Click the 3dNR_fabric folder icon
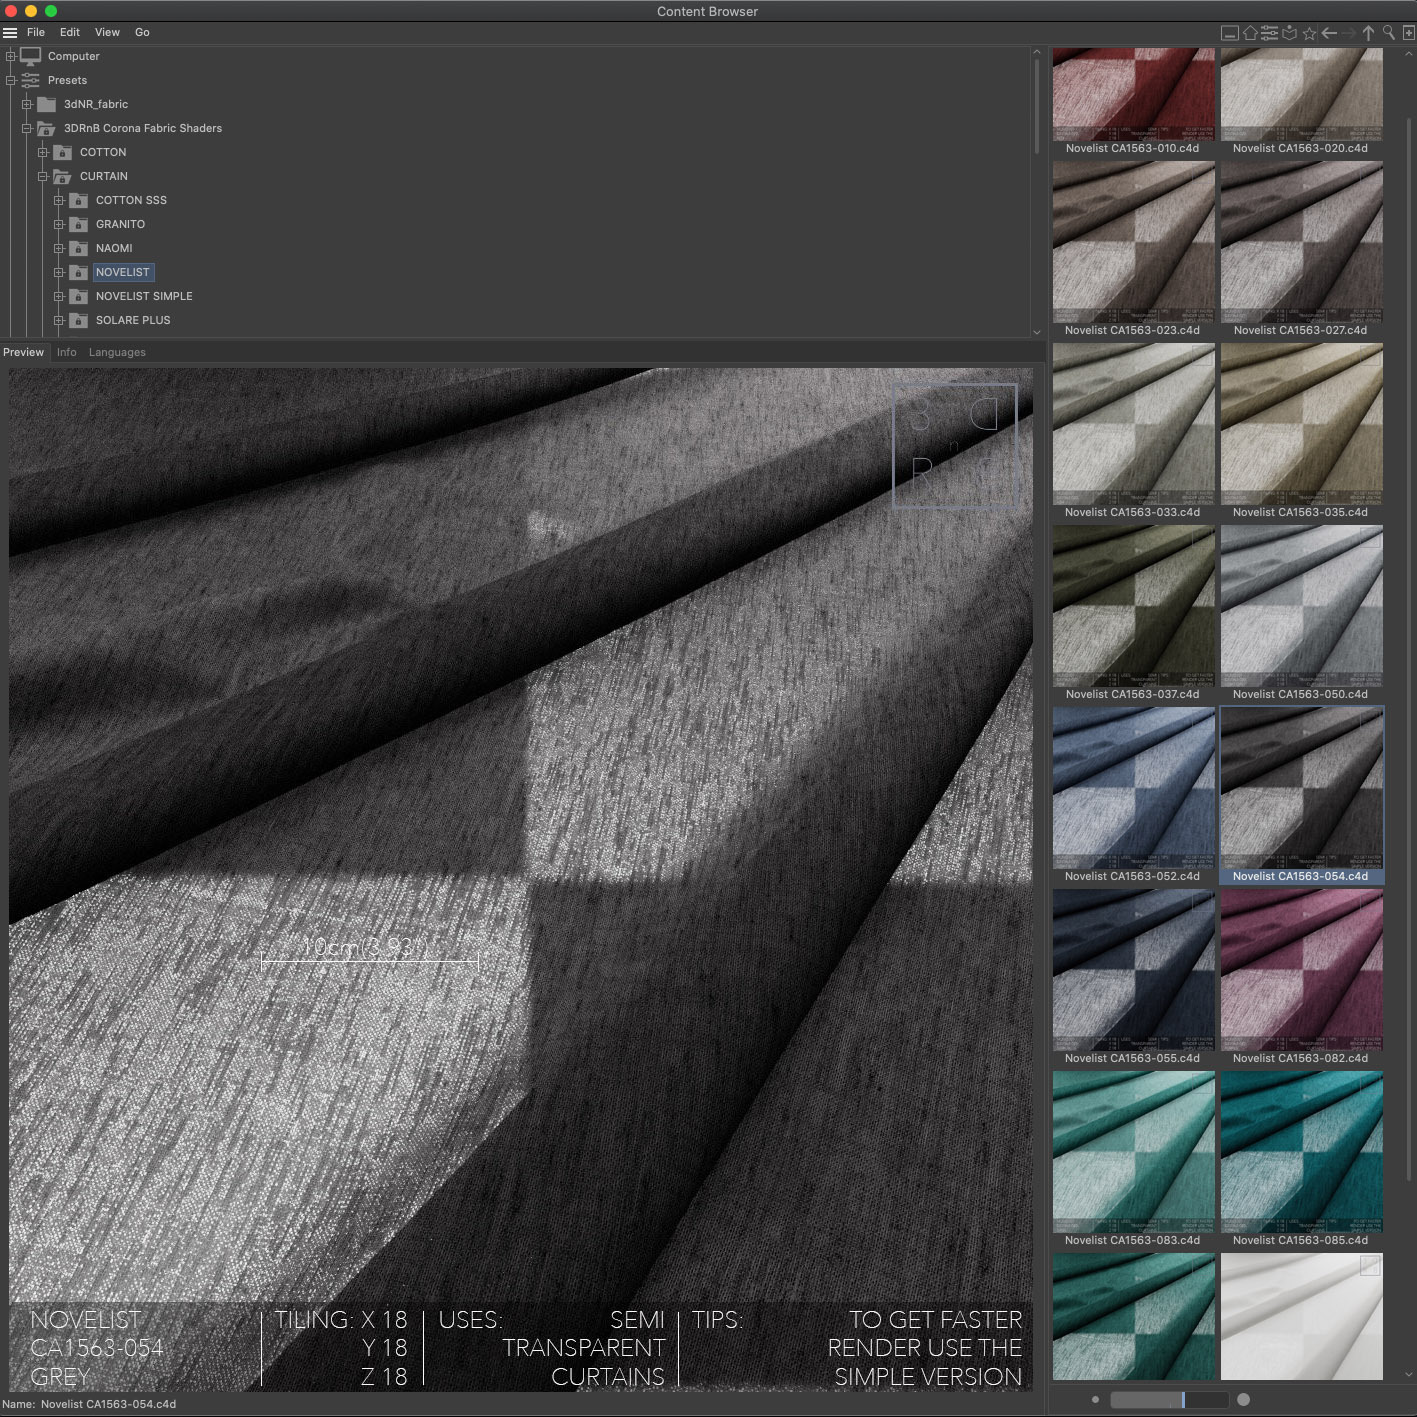Screen dimensions: 1417x1417 [x=47, y=105]
